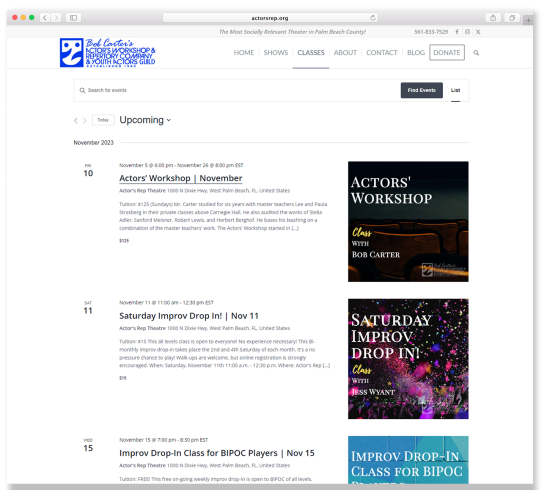Reload the page with the refresh icon
Image resolution: width=550 pixels, height=496 pixels.
click(373, 18)
